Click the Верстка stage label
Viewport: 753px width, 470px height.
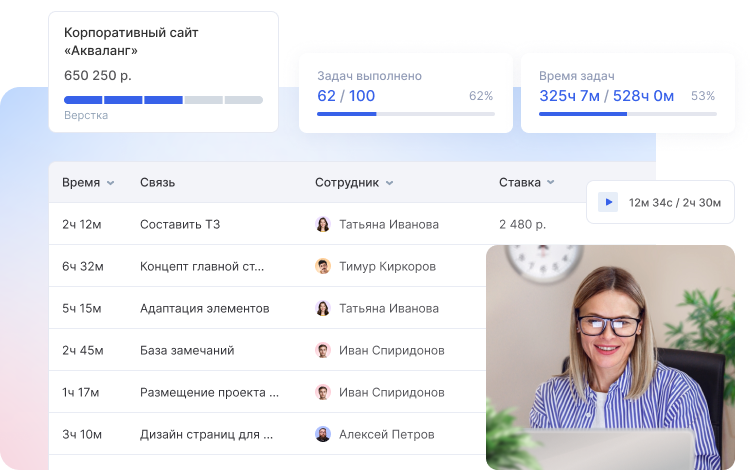click(86, 115)
